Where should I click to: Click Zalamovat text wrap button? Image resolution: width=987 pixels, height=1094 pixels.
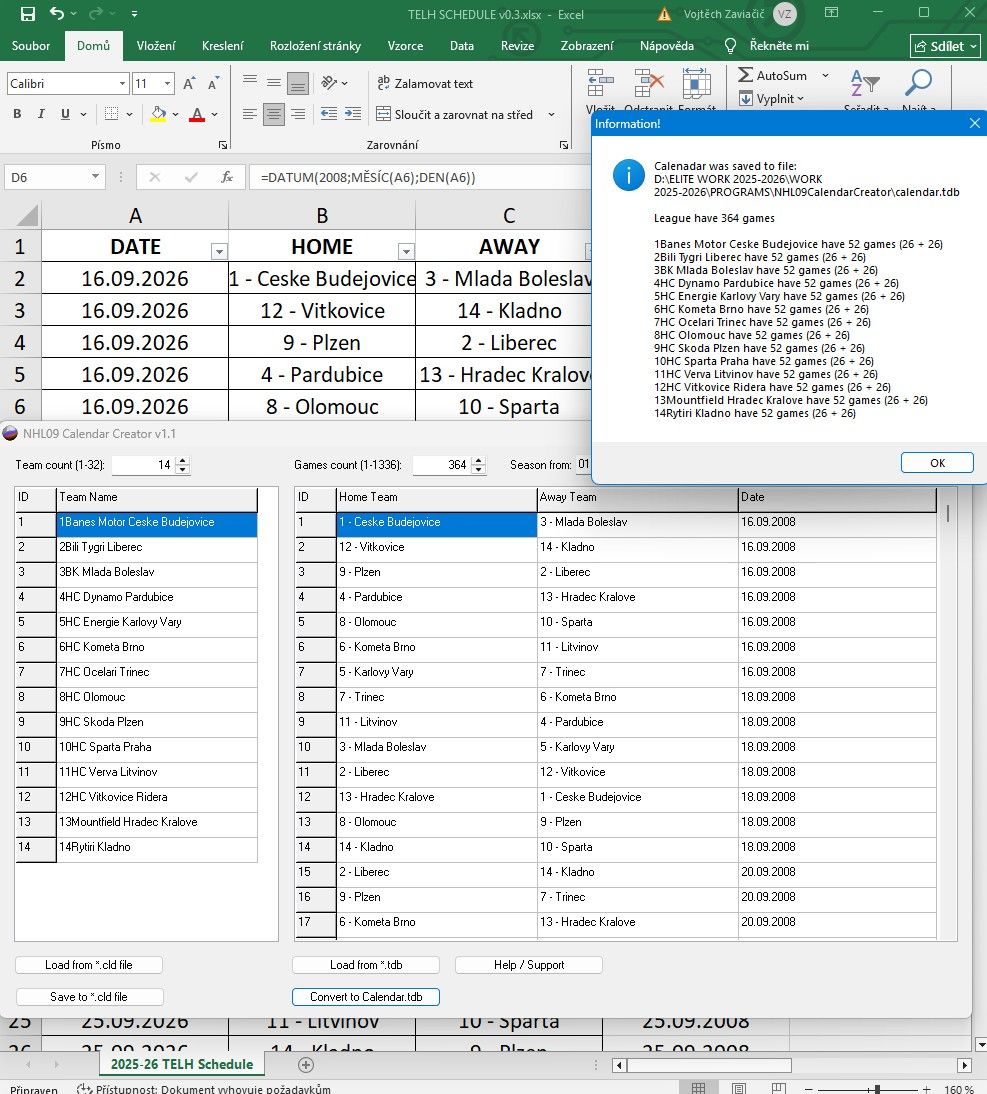425,84
